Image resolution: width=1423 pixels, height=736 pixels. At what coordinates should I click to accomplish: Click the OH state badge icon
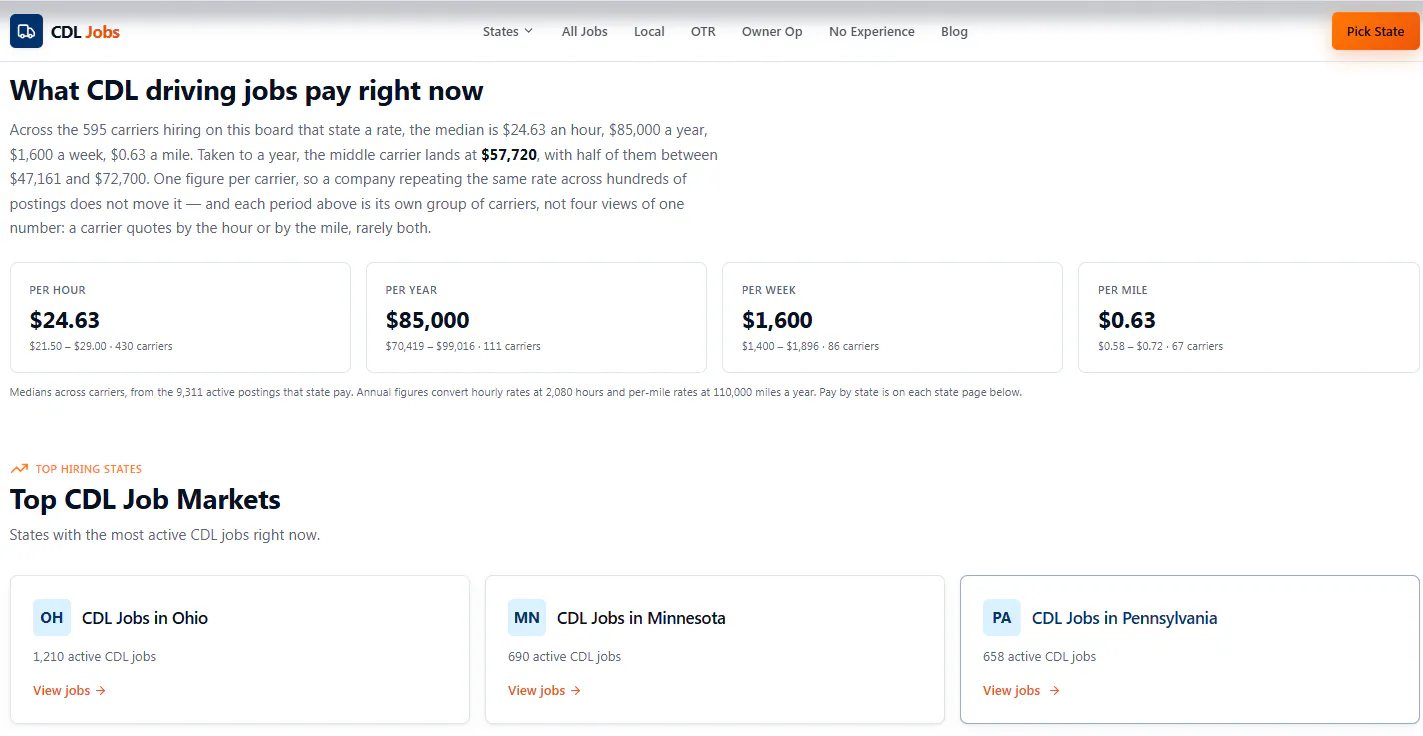click(x=52, y=618)
